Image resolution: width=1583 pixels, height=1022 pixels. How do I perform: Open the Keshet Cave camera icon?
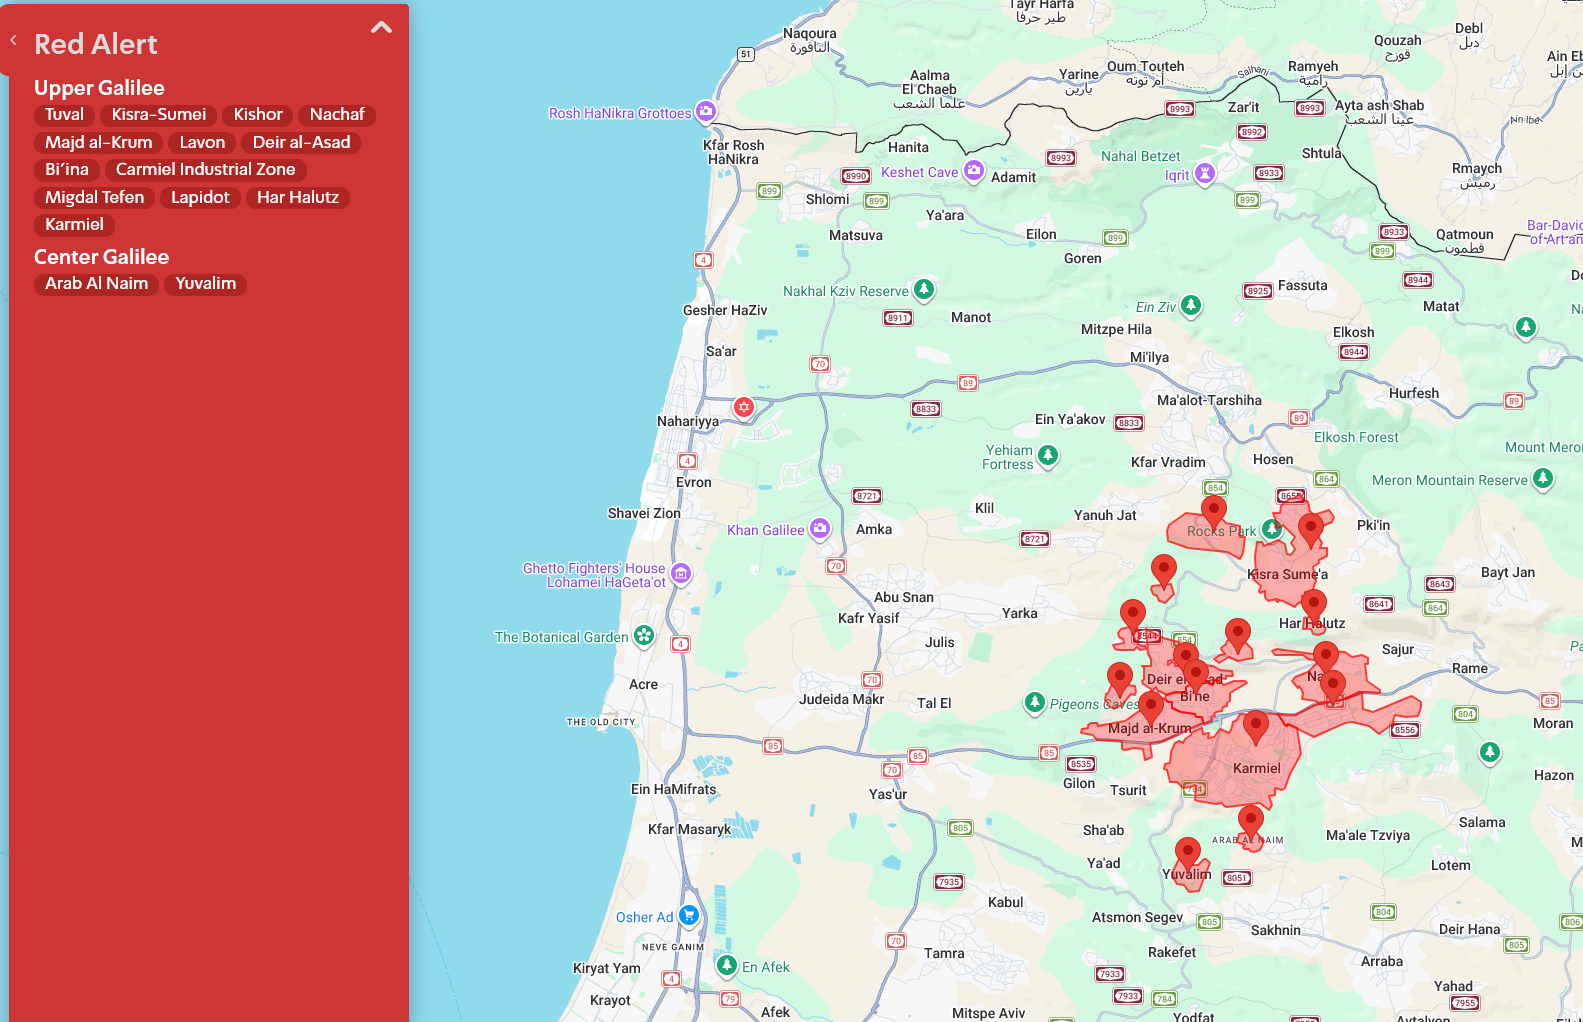click(973, 170)
